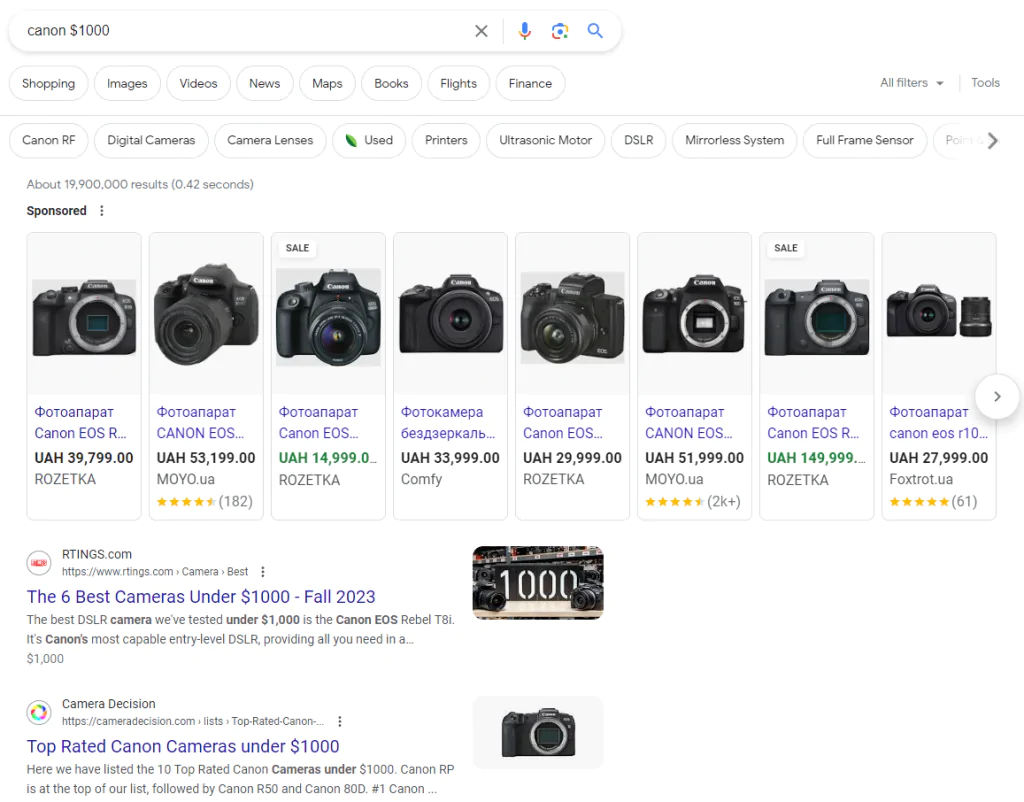The width and height of the screenshot is (1024, 802).
Task: Apply the DSLR filter chip
Action: 639,140
